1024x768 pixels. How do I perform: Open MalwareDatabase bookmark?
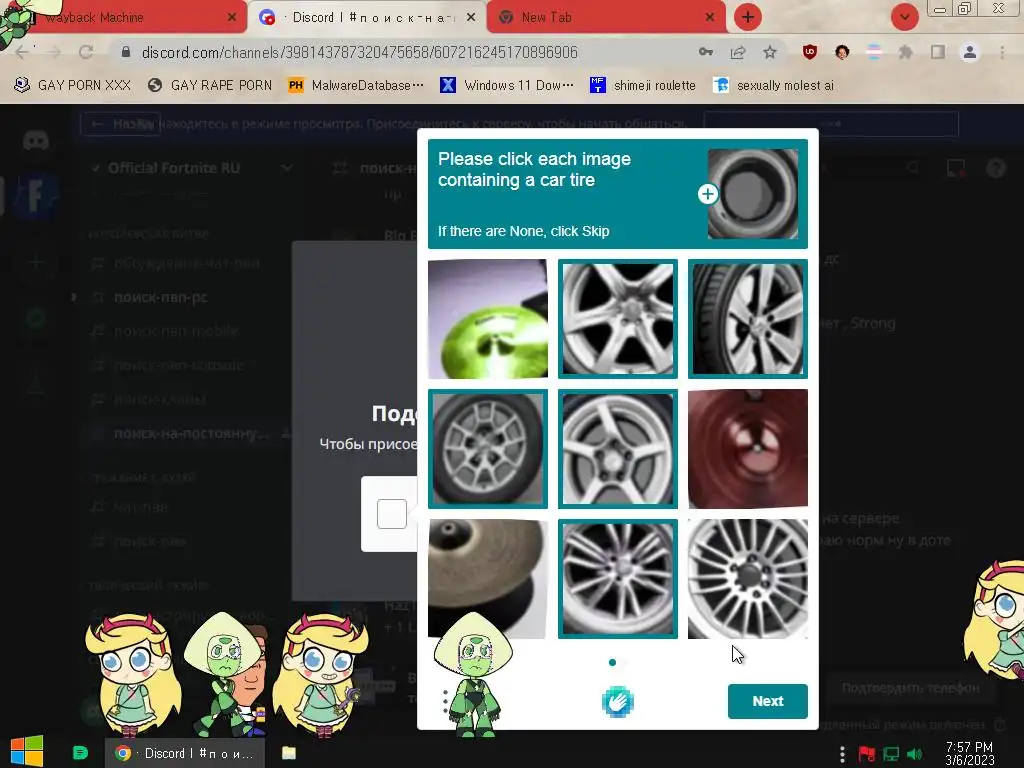(356, 85)
